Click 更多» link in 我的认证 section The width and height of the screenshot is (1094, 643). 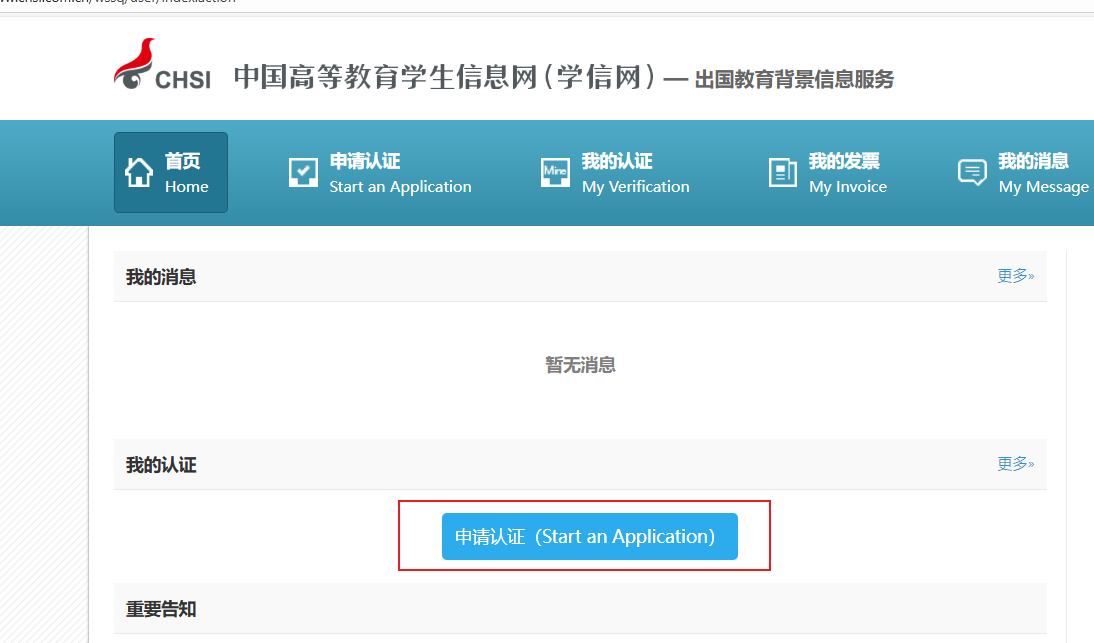click(1015, 464)
